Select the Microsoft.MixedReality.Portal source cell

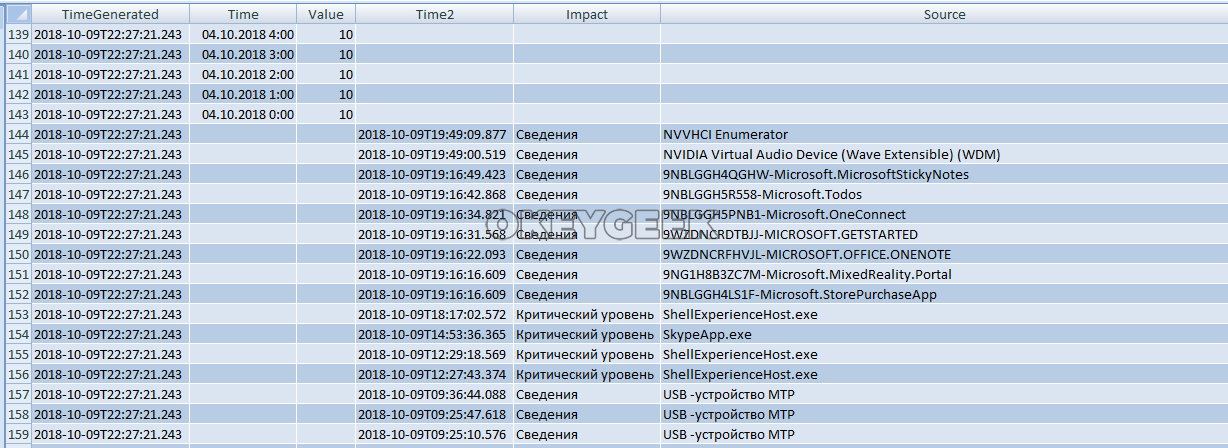(x=807, y=274)
